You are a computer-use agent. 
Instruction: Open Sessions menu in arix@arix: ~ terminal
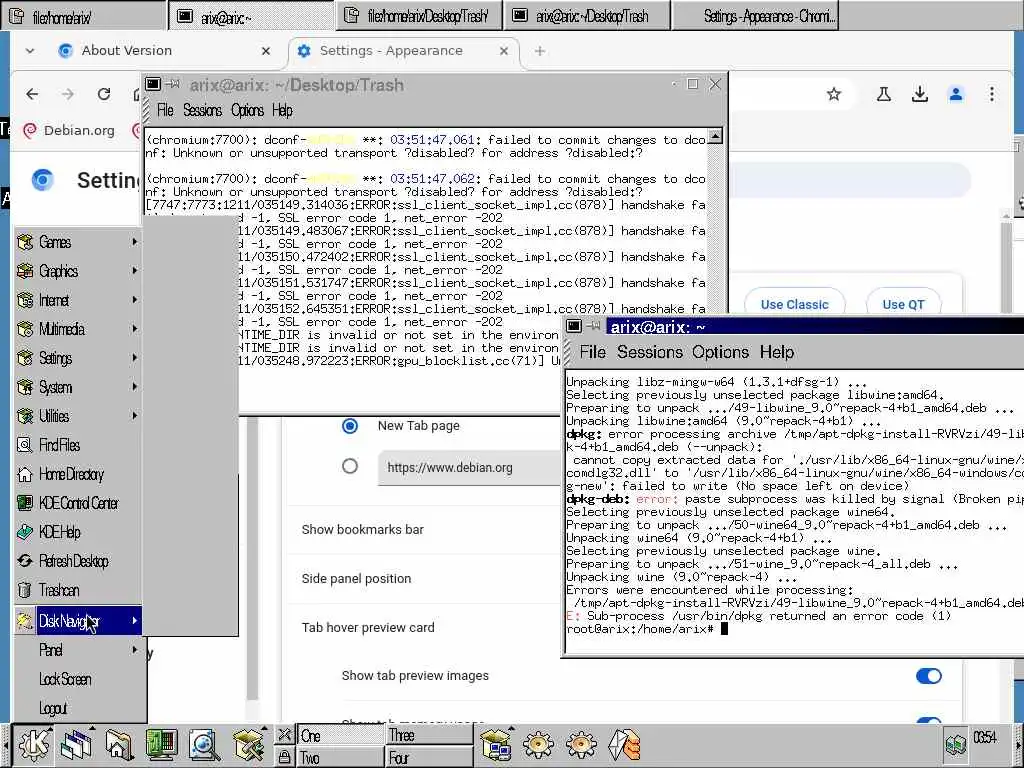pyautogui.click(x=650, y=352)
